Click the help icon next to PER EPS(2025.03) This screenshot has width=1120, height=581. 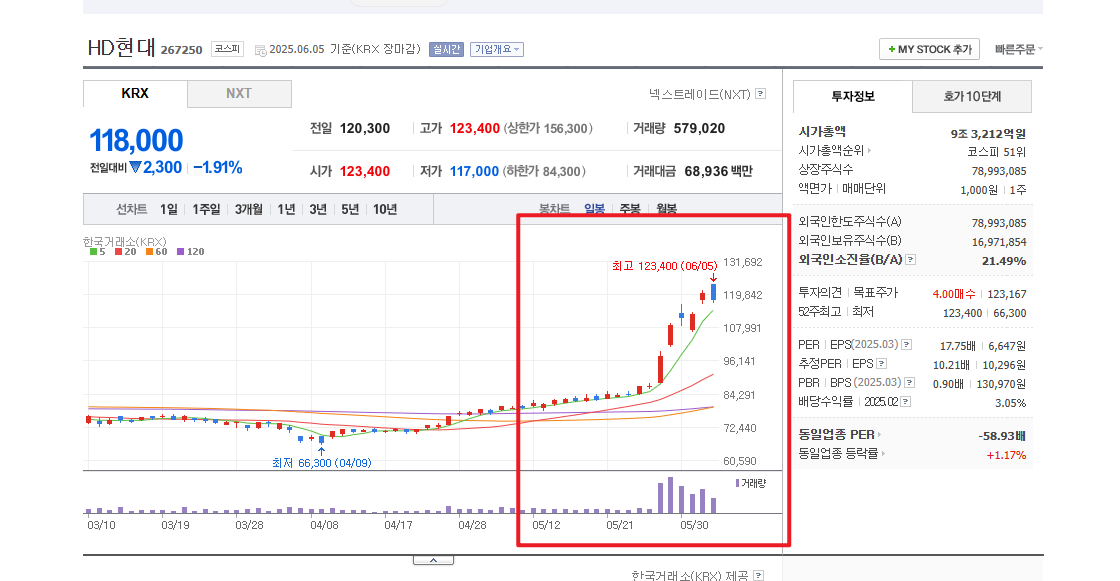(906, 344)
